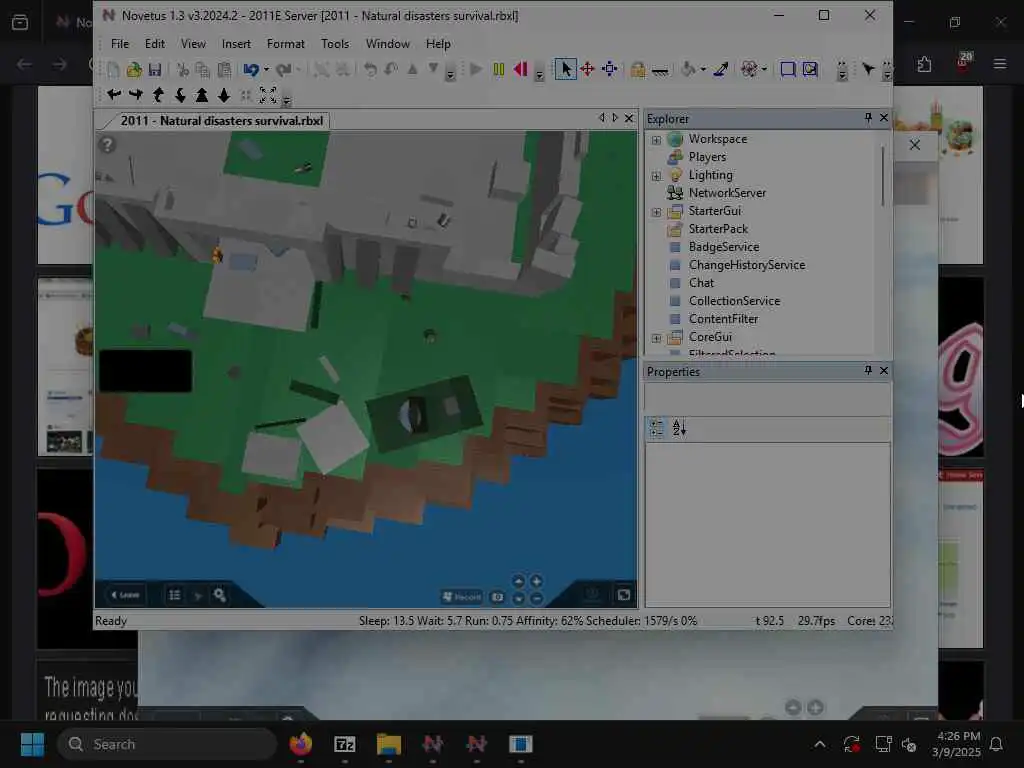
Task: Click the blue Group selection icon
Action: 788,69
